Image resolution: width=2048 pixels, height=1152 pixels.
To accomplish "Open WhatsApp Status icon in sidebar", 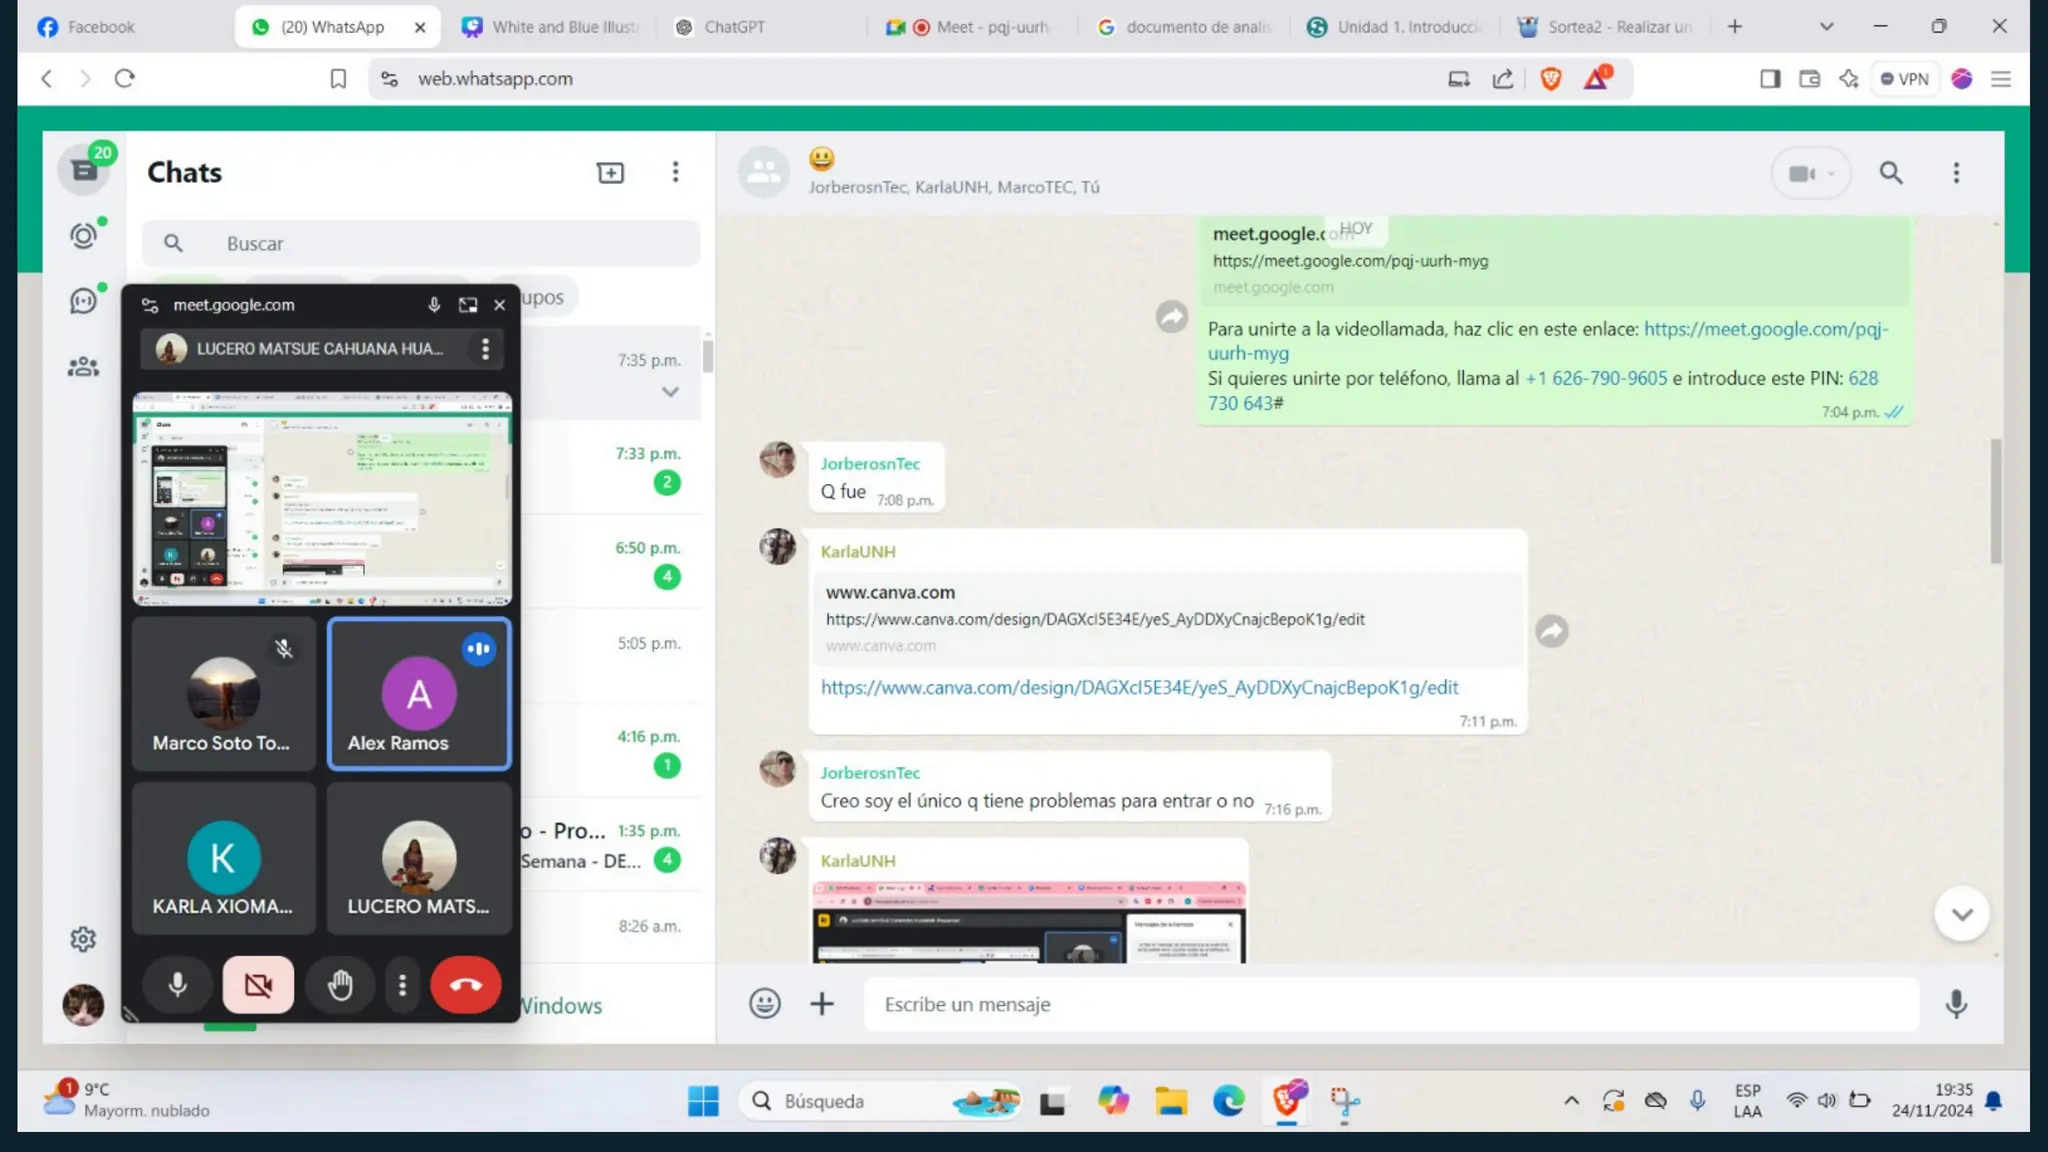I will coord(84,236).
